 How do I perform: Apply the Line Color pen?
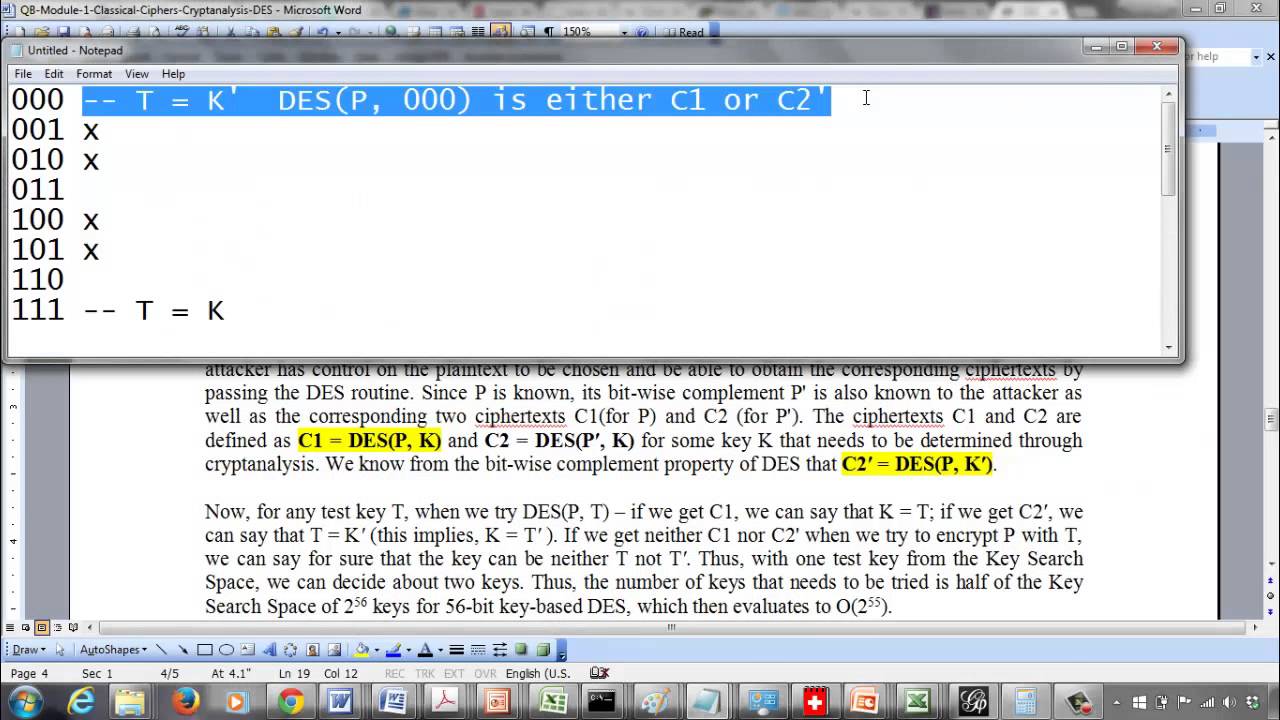tap(394, 650)
